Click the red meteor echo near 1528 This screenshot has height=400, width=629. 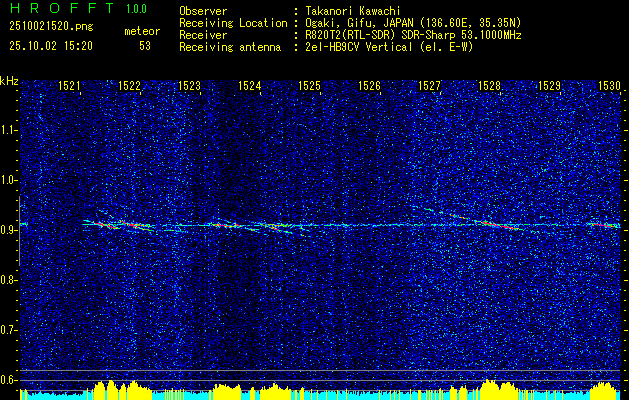click(x=497, y=224)
